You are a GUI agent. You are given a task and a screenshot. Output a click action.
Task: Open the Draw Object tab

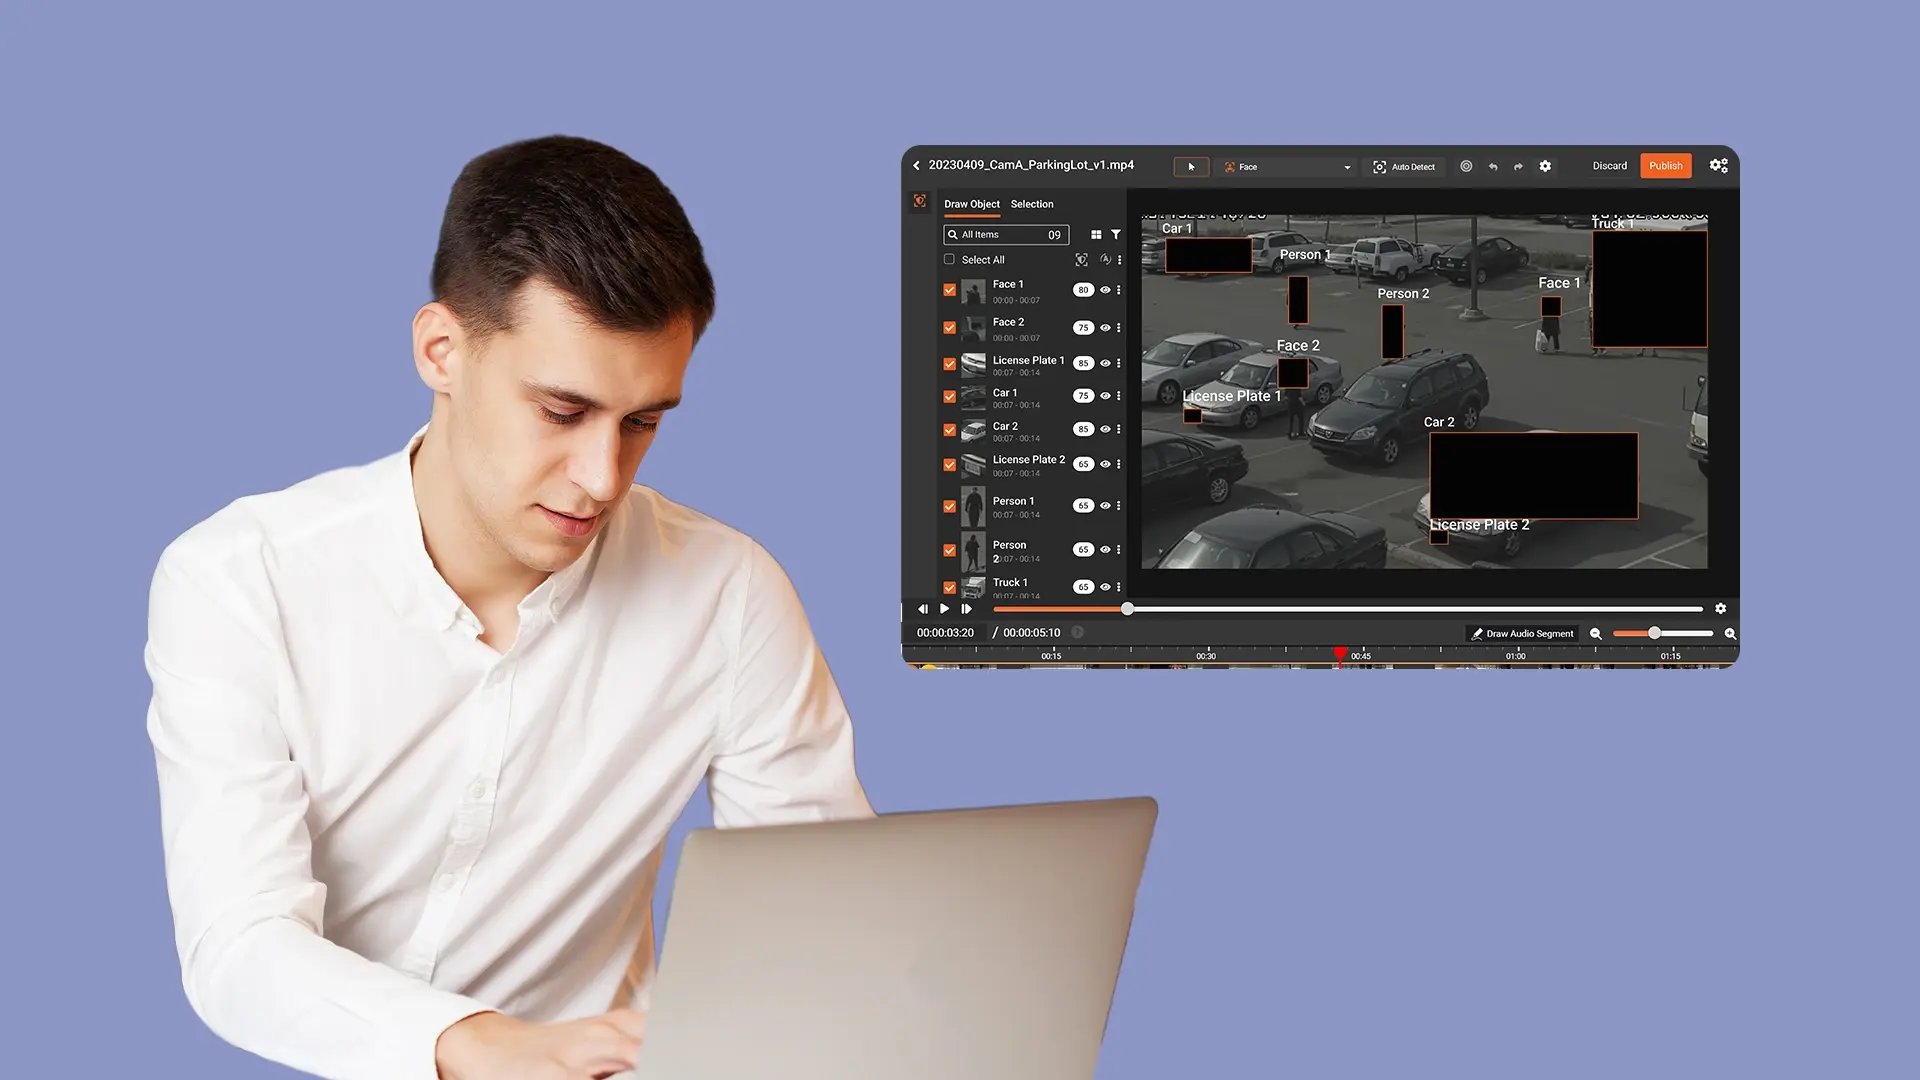point(971,204)
